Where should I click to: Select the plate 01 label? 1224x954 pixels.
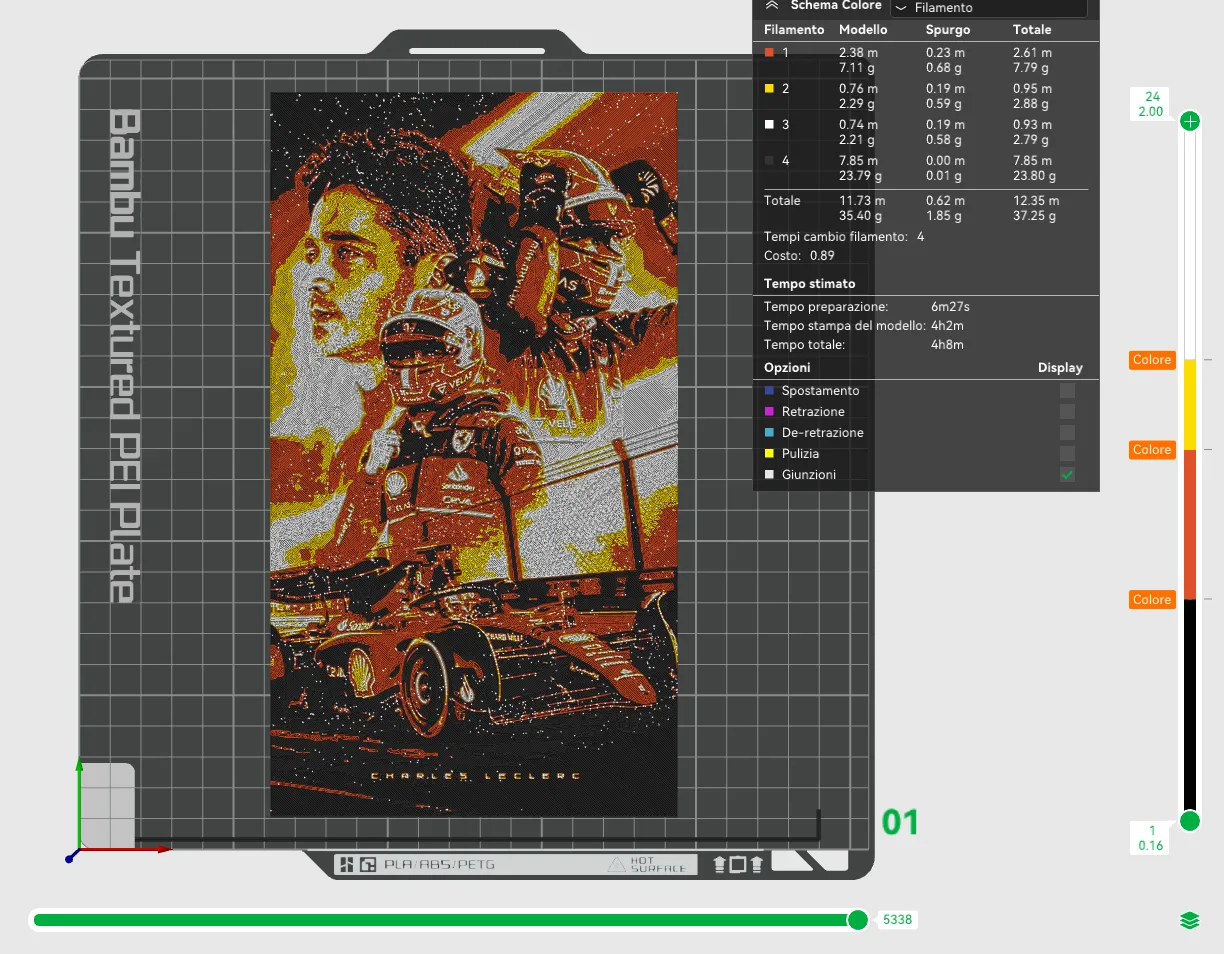(x=900, y=822)
